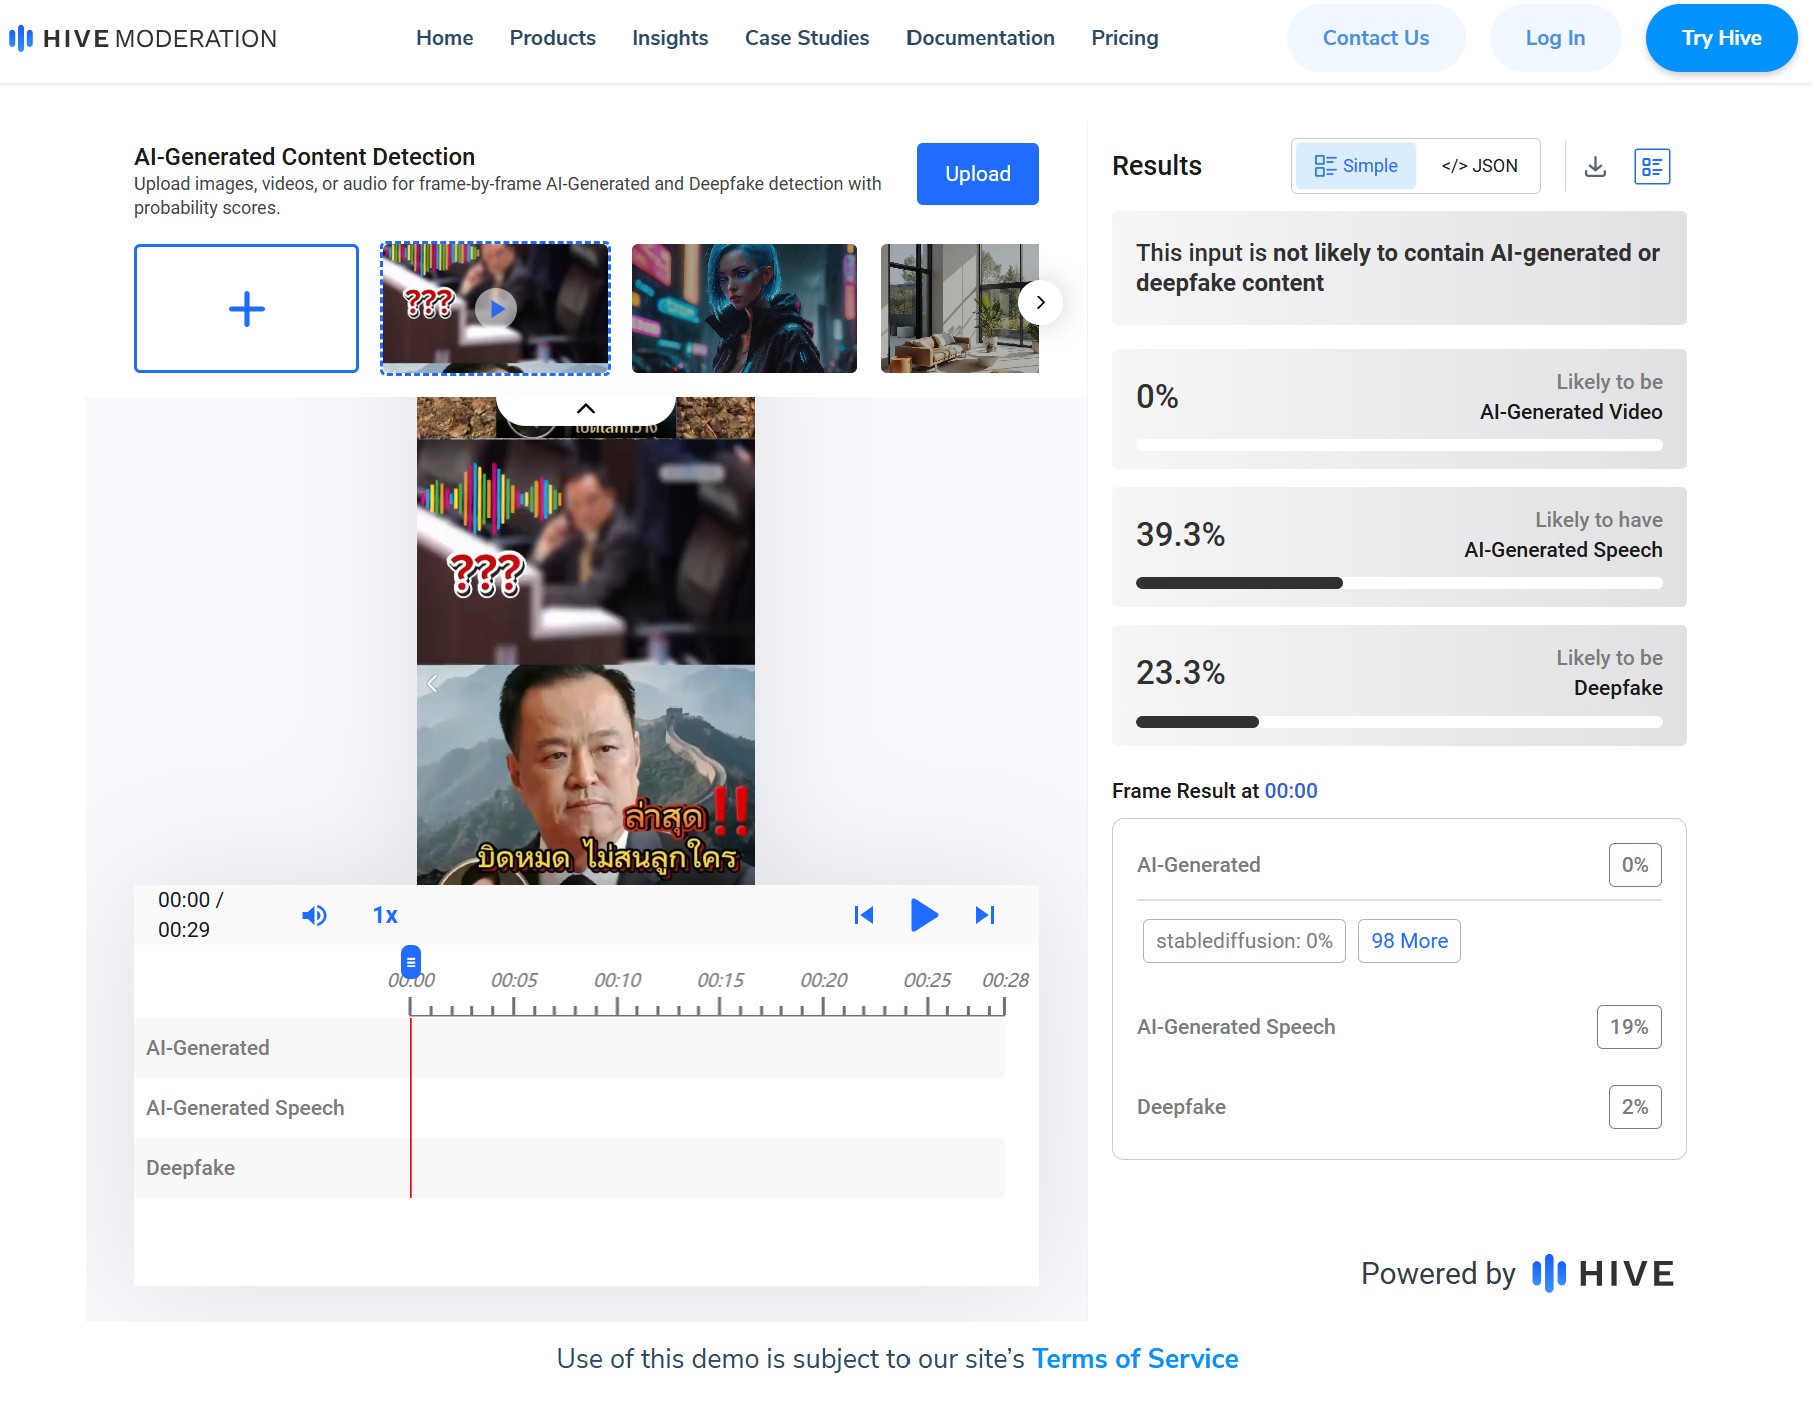Click the blue timeline playhead handle
1812x1408 pixels.
pos(411,962)
